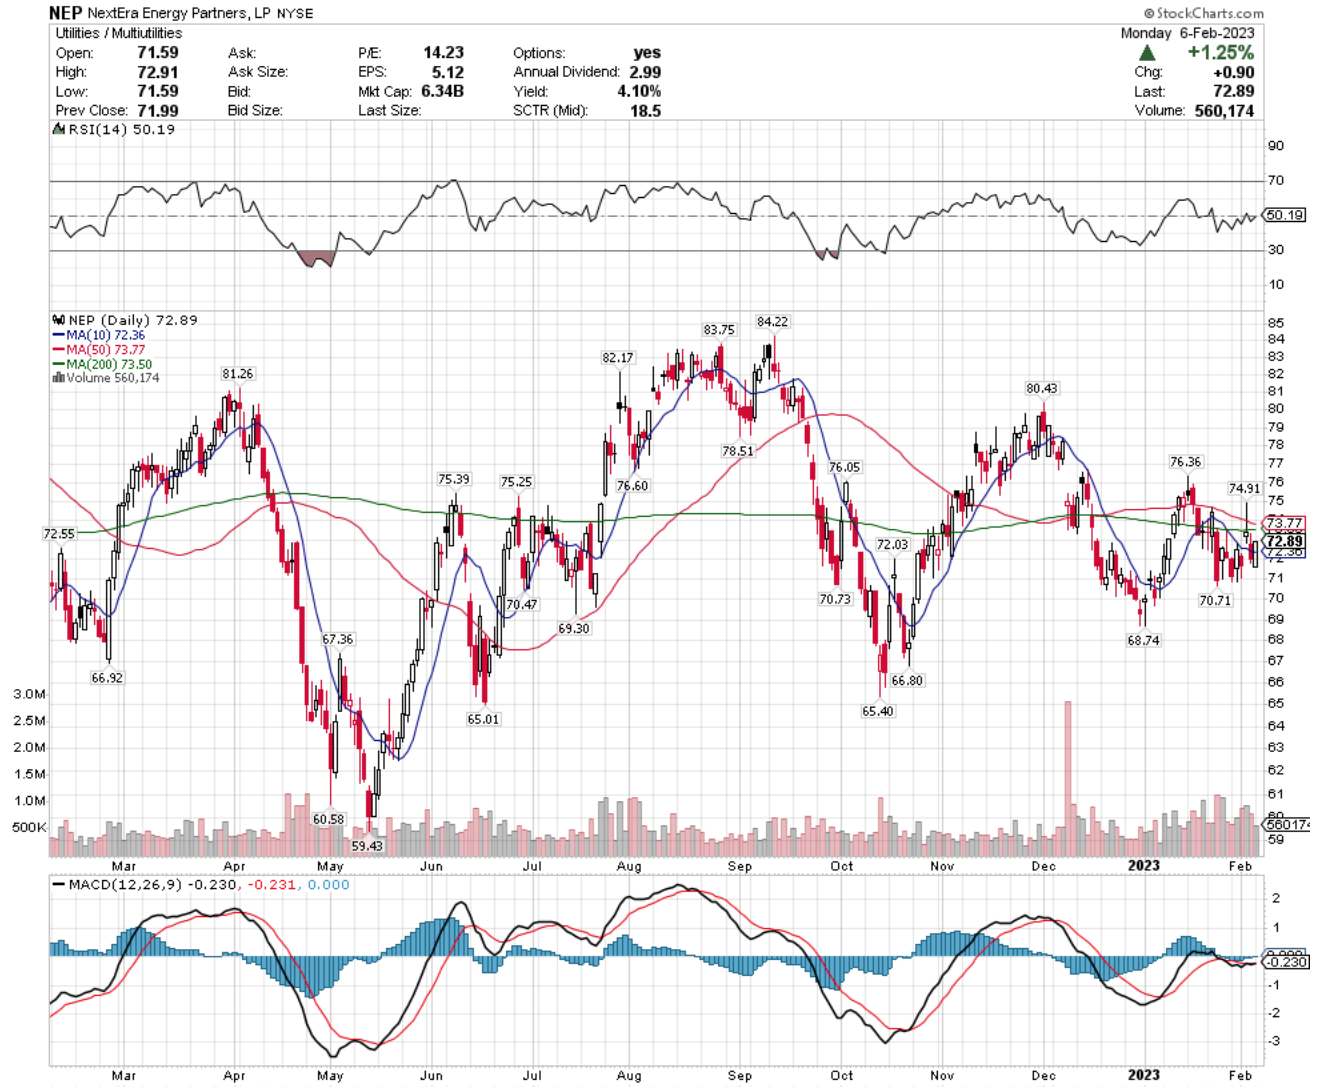Click the -0.230 MACD axis tag

tap(1283, 962)
